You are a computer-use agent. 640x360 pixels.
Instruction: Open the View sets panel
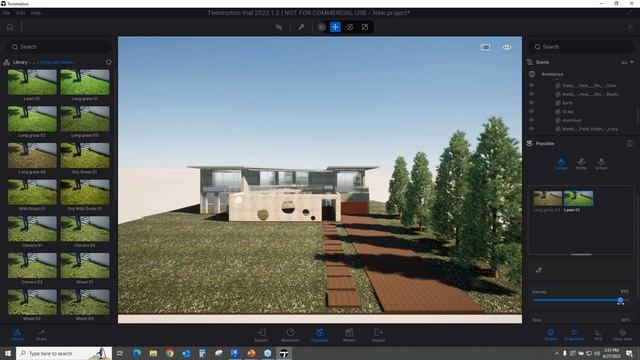click(622, 335)
